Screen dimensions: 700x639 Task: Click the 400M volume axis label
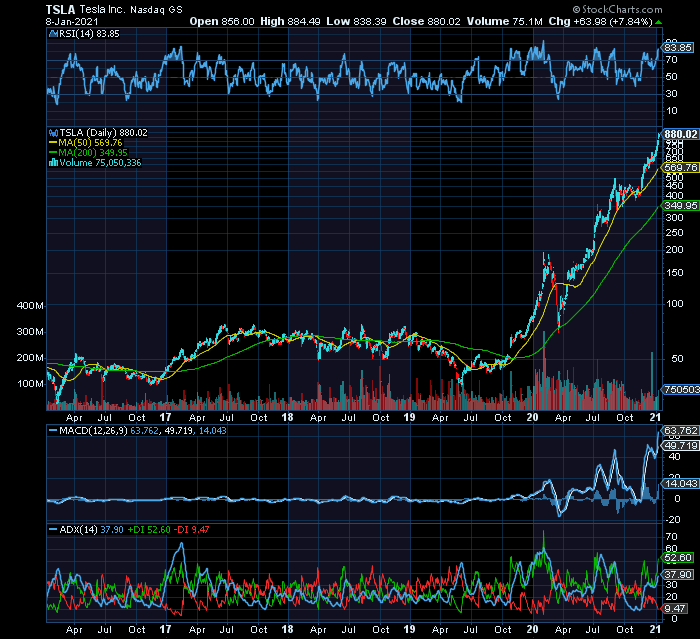[x=30, y=306]
